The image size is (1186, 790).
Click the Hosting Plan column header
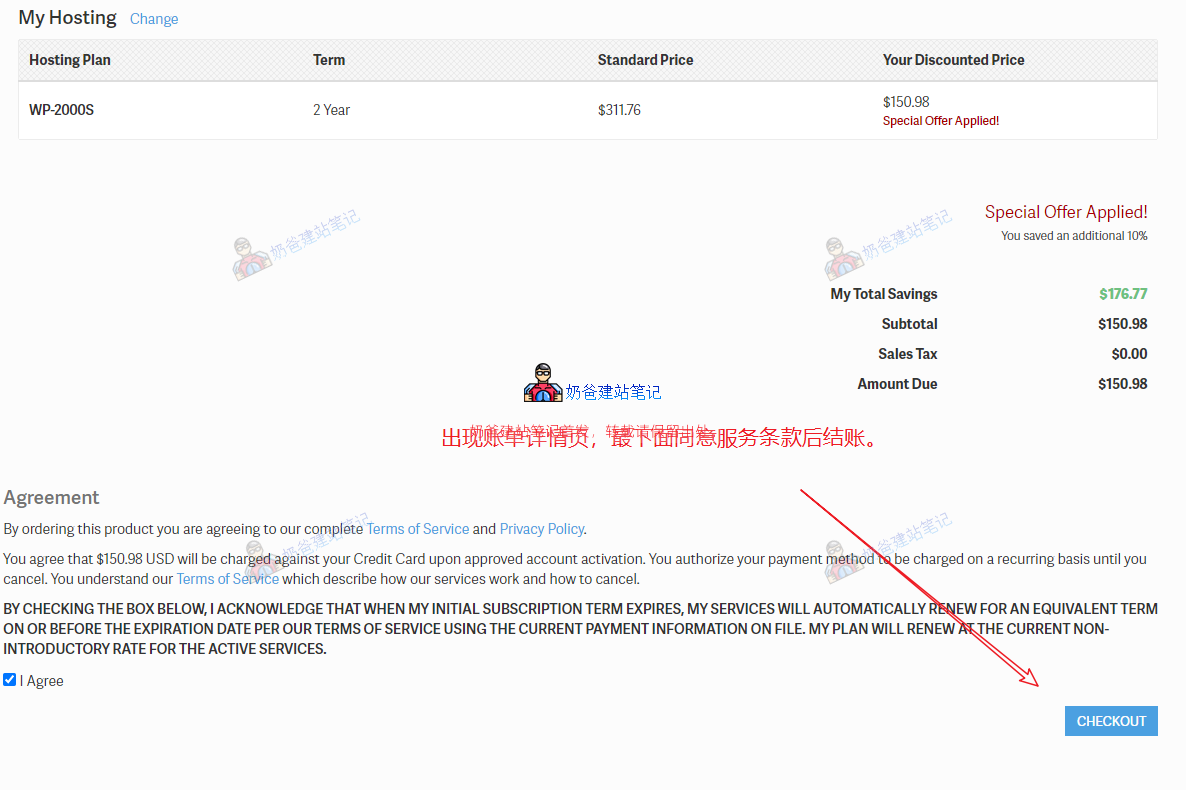pyautogui.click(x=70, y=60)
